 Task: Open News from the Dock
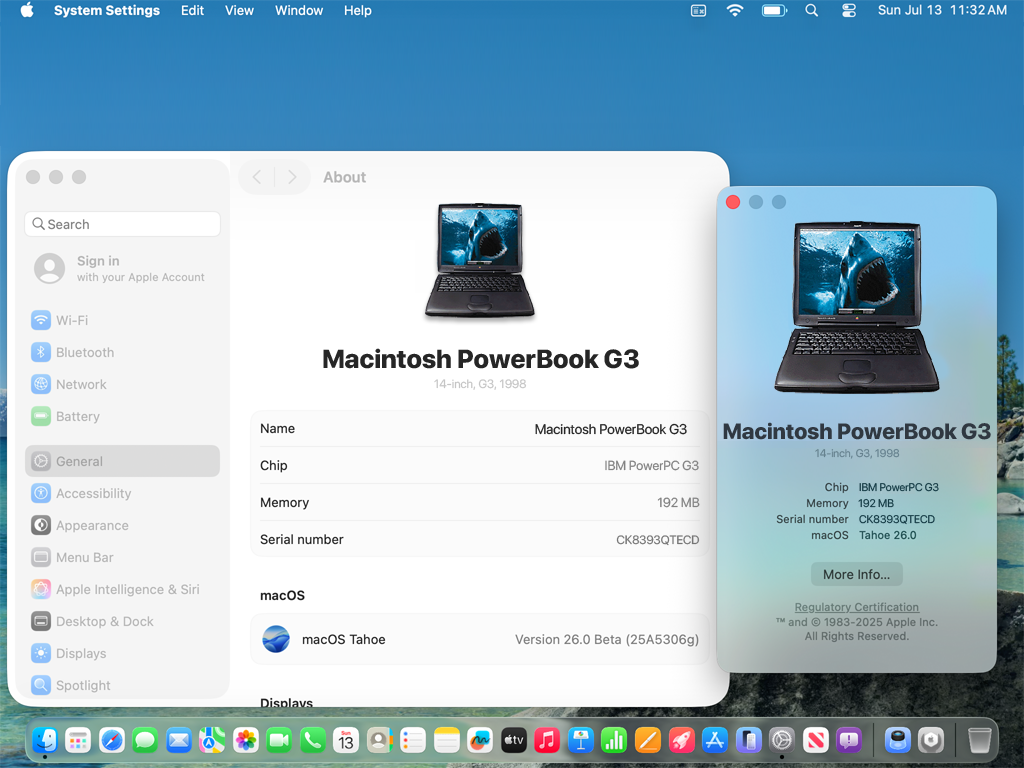(x=815, y=740)
